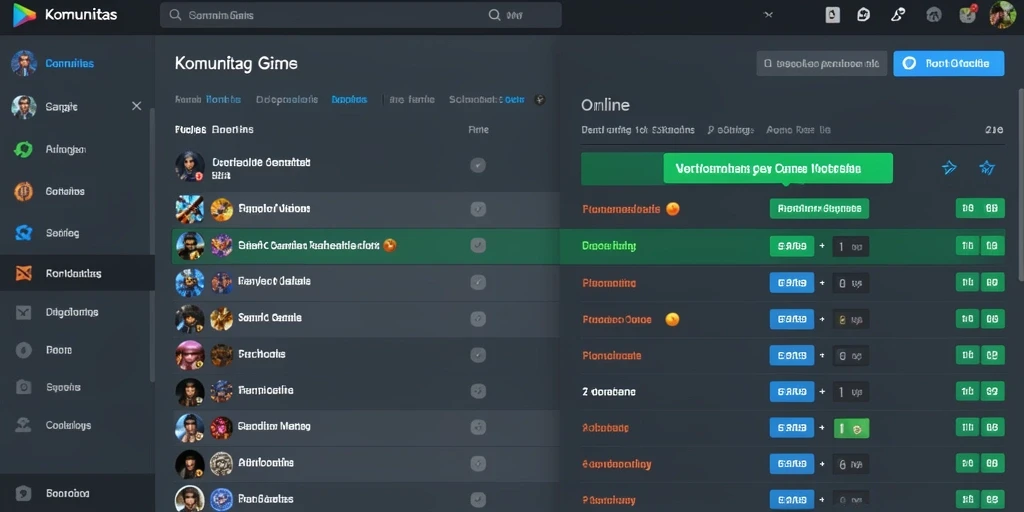The width and height of the screenshot is (1024, 512).
Task: Open the first sub-tab under Online
Action: (638, 130)
